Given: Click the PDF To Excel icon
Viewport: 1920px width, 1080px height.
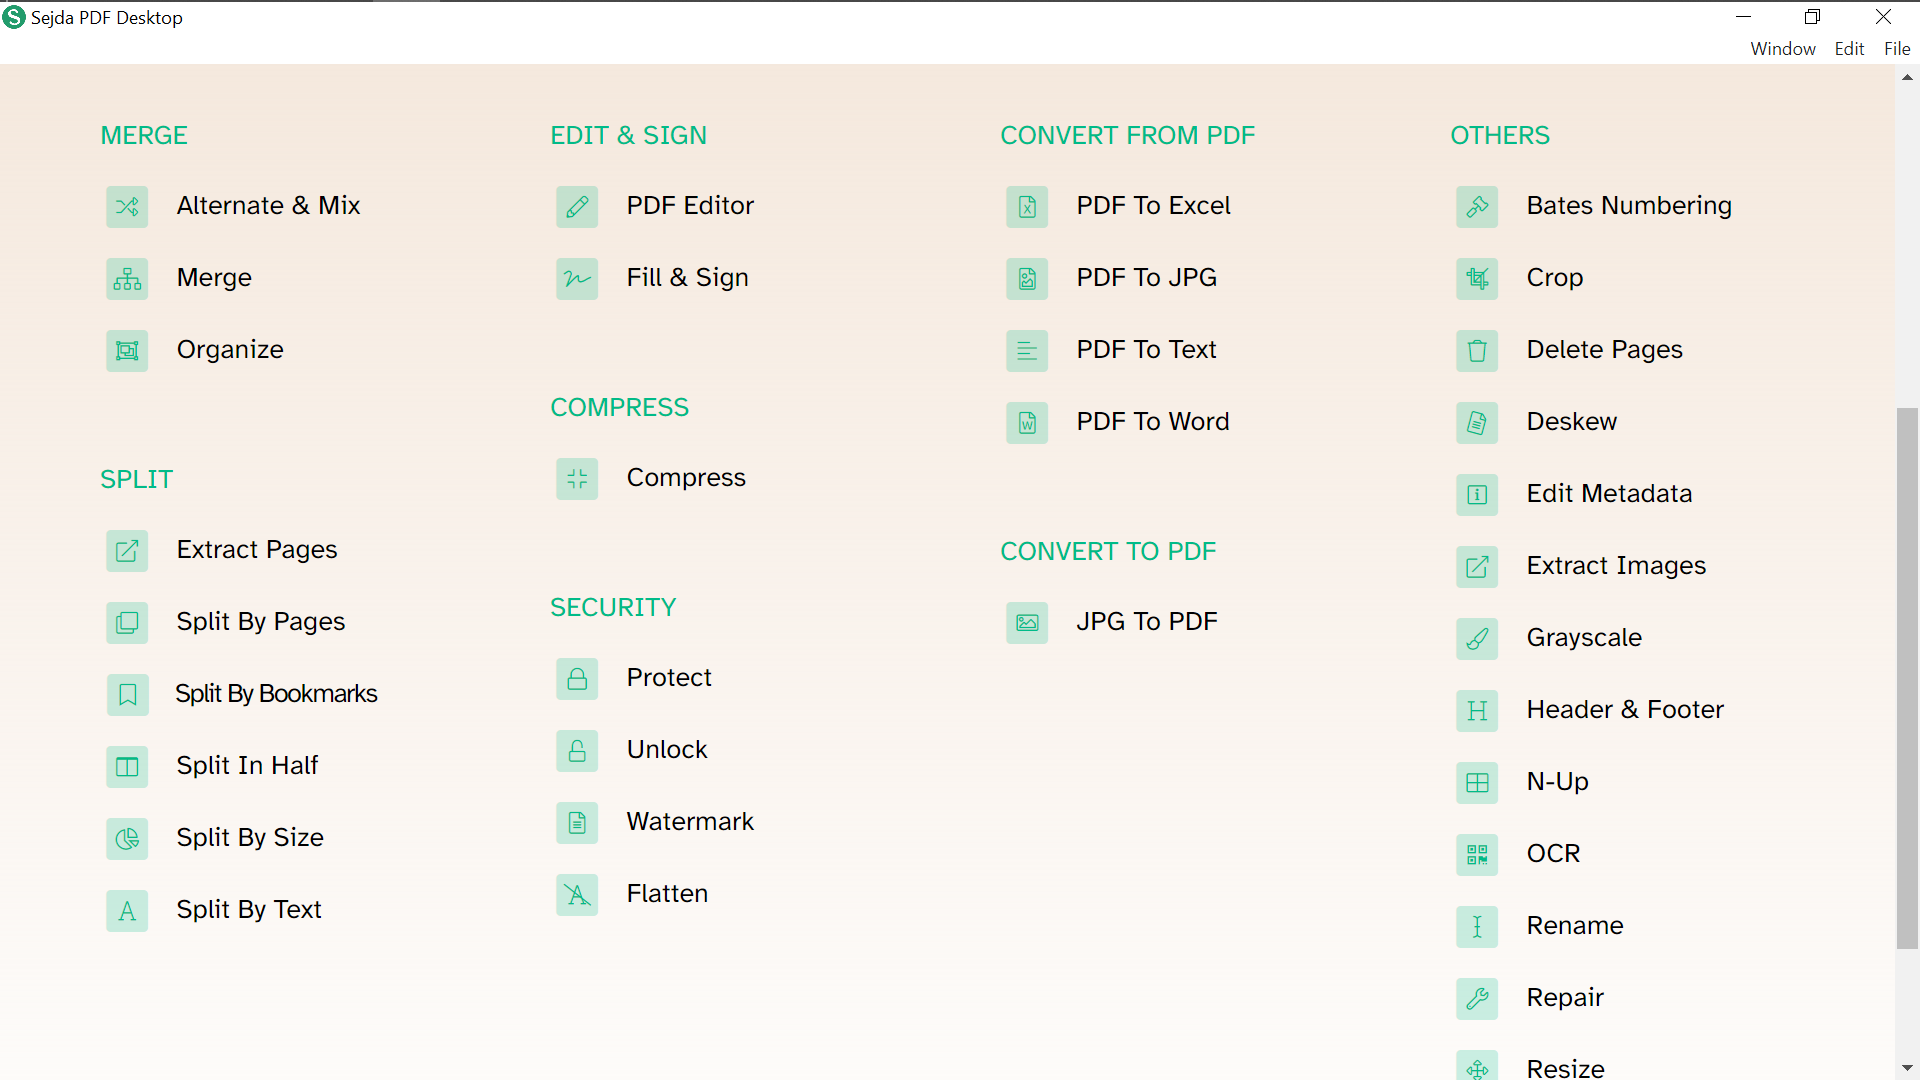Looking at the screenshot, I should pos(1027,207).
